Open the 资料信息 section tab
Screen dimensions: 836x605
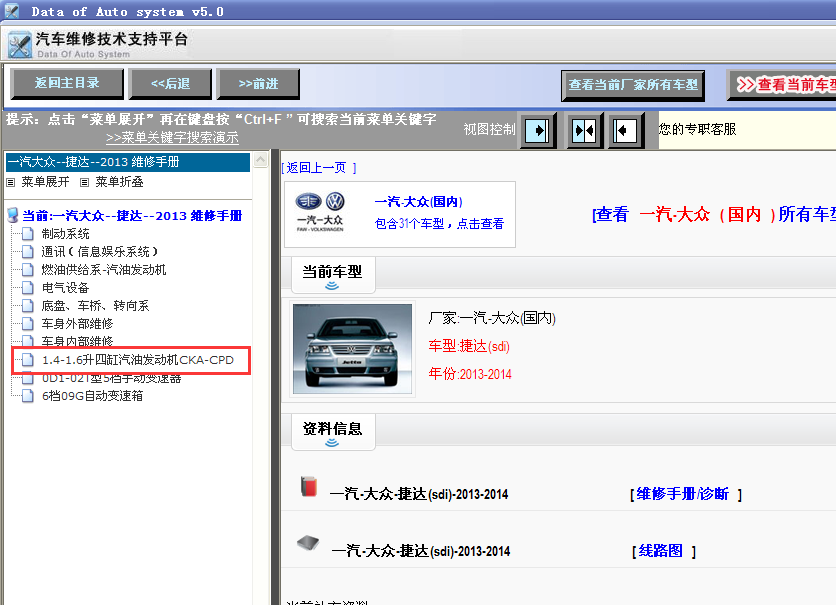(333, 431)
